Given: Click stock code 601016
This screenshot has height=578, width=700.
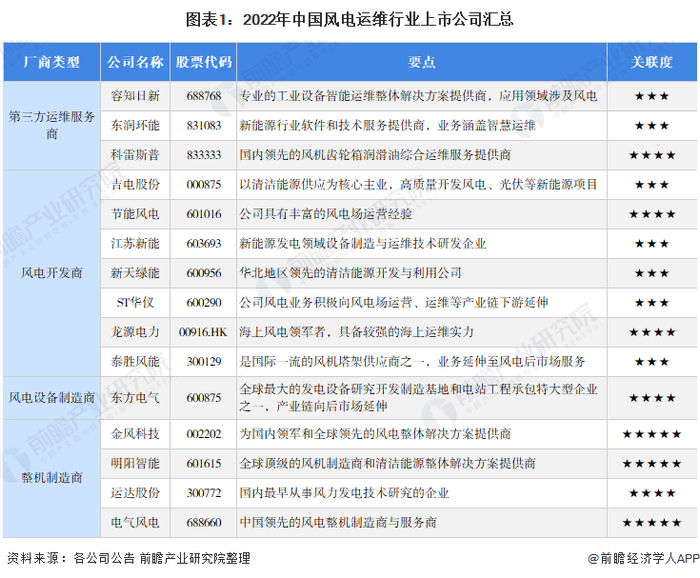Looking at the screenshot, I should click(204, 214).
